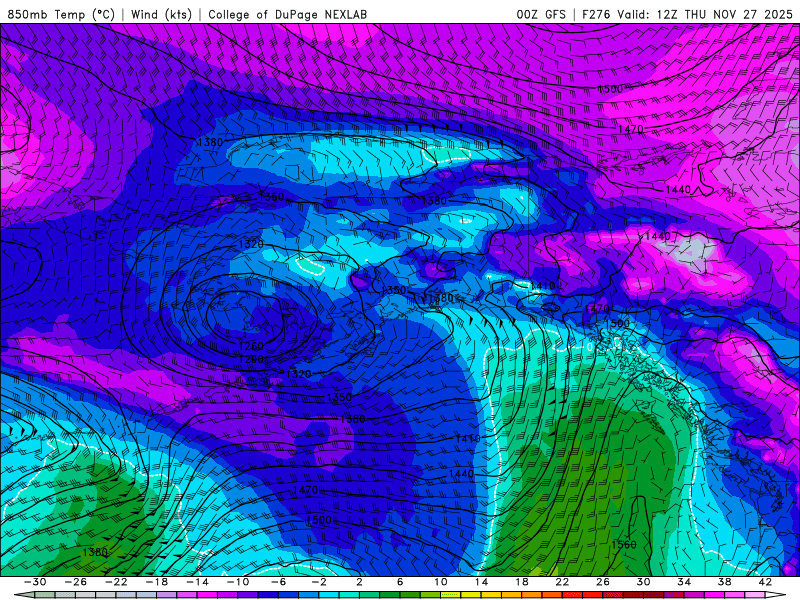Click the 18 color scale label
Viewport: 800px width, 600px height.
(521, 582)
